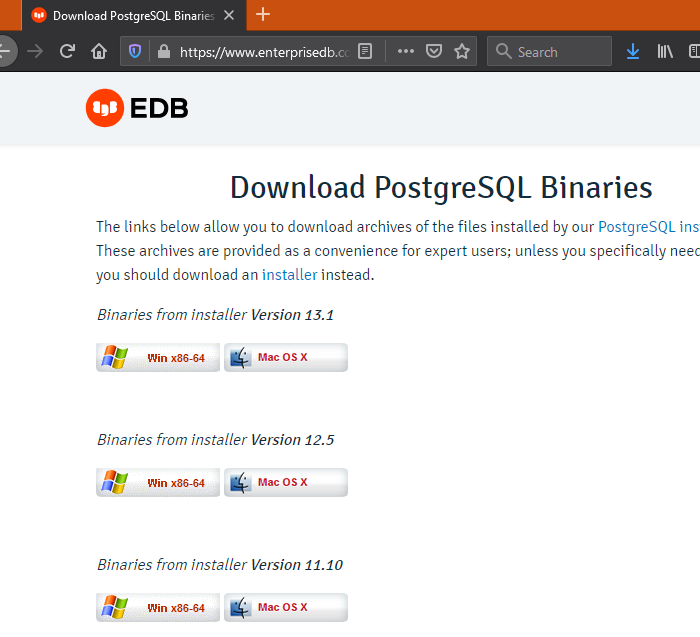
Task: Click the forward navigation arrow
Action: (x=36, y=51)
